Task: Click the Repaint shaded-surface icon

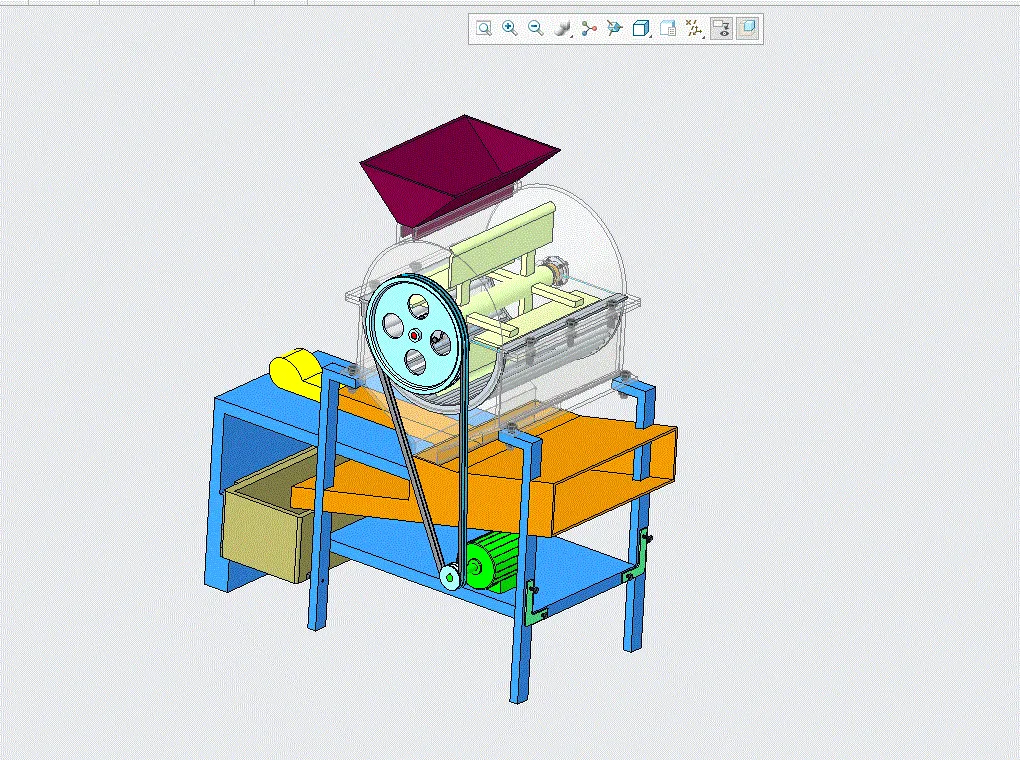Action: tap(563, 28)
